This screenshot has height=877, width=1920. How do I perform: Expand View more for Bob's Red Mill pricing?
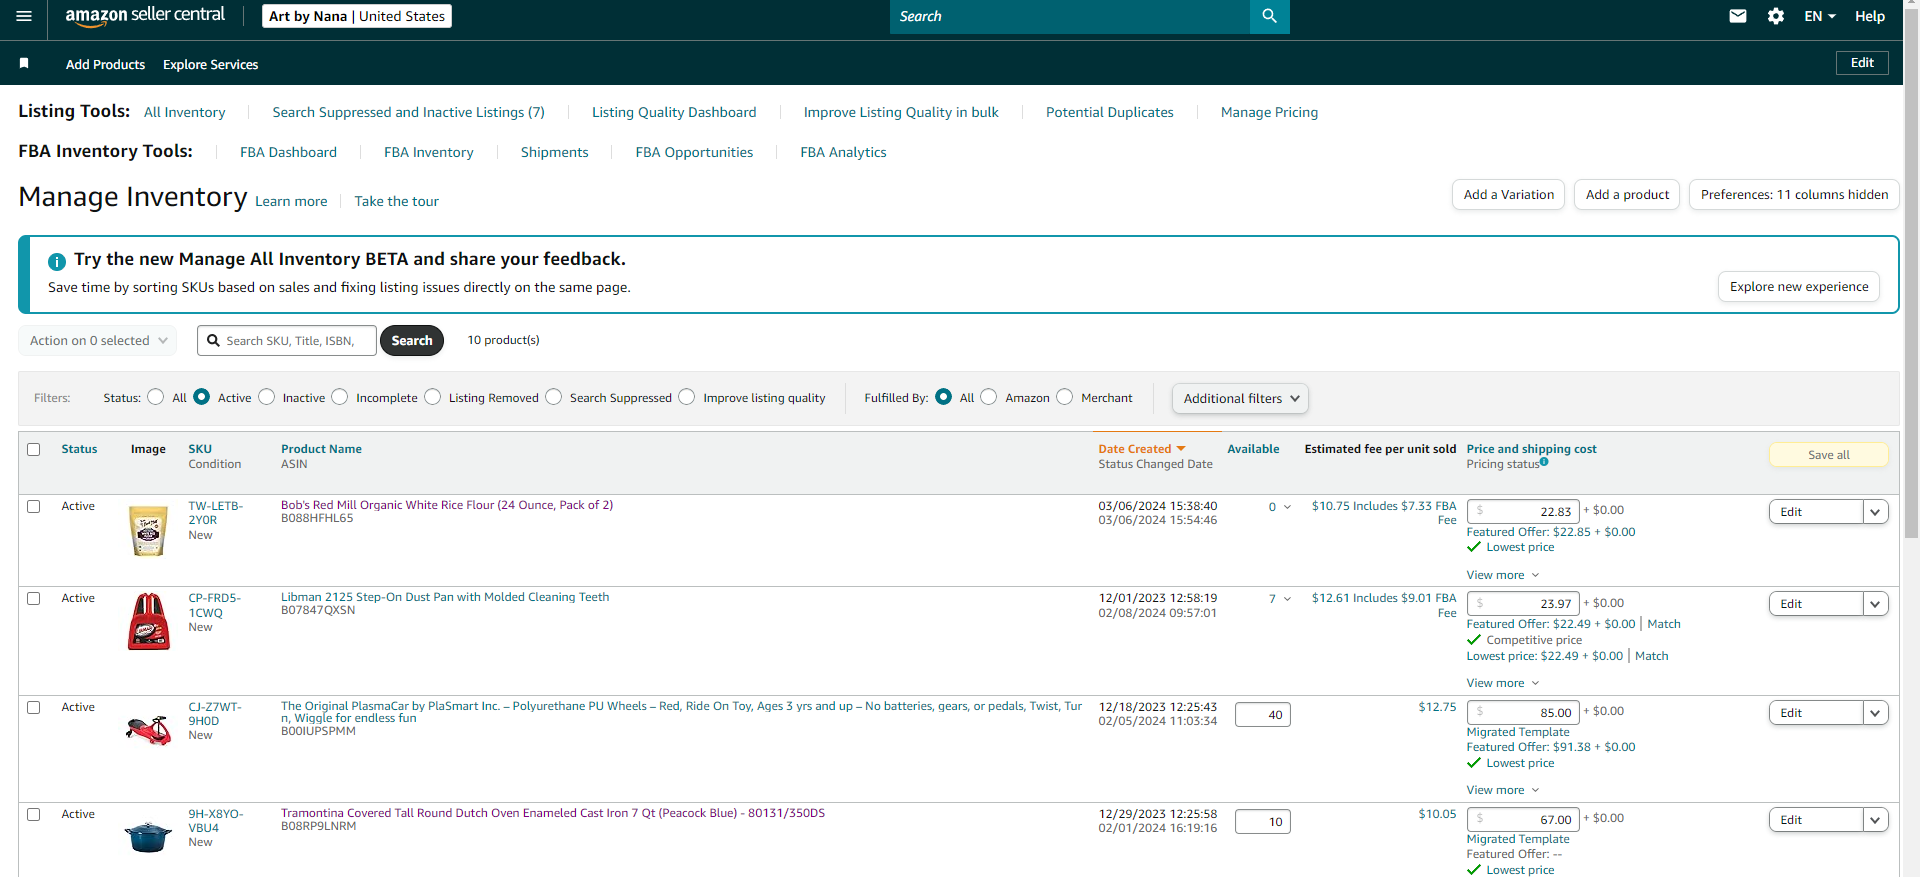coord(1503,575)
